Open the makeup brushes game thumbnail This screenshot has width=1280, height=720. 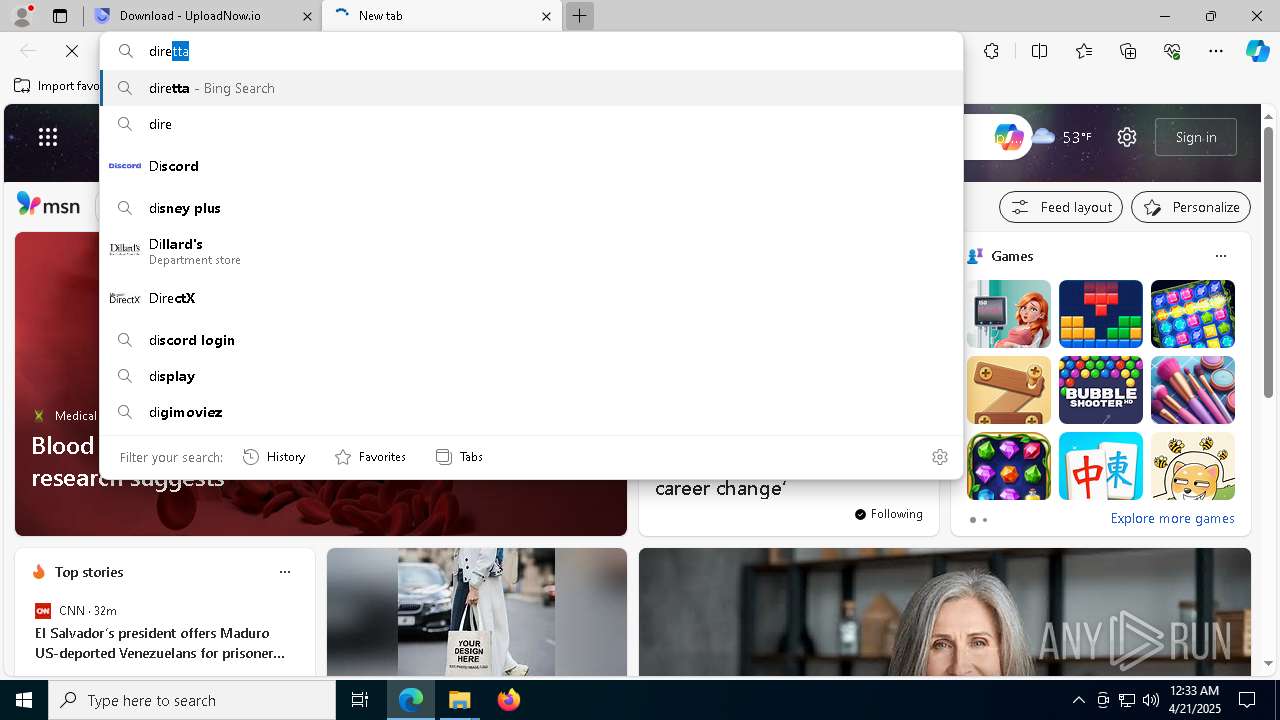tap(1193, 390)
